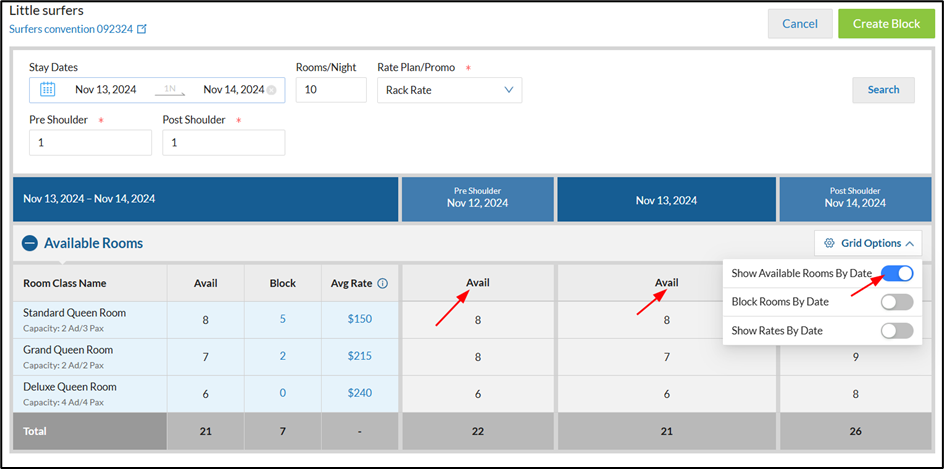Click the Little surfers title
Image resolution: width=944 pixels, height=469 pixels.
pyautogui.click(x=46, y=11)
